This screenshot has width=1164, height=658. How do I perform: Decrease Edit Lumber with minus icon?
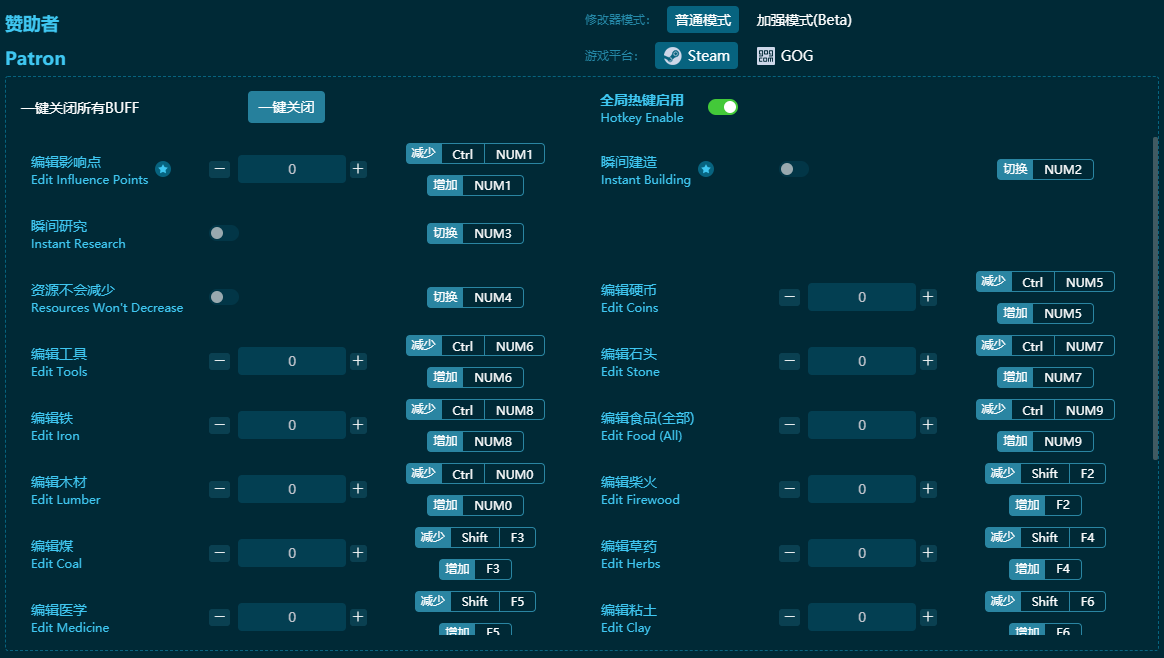coord(220,489)
